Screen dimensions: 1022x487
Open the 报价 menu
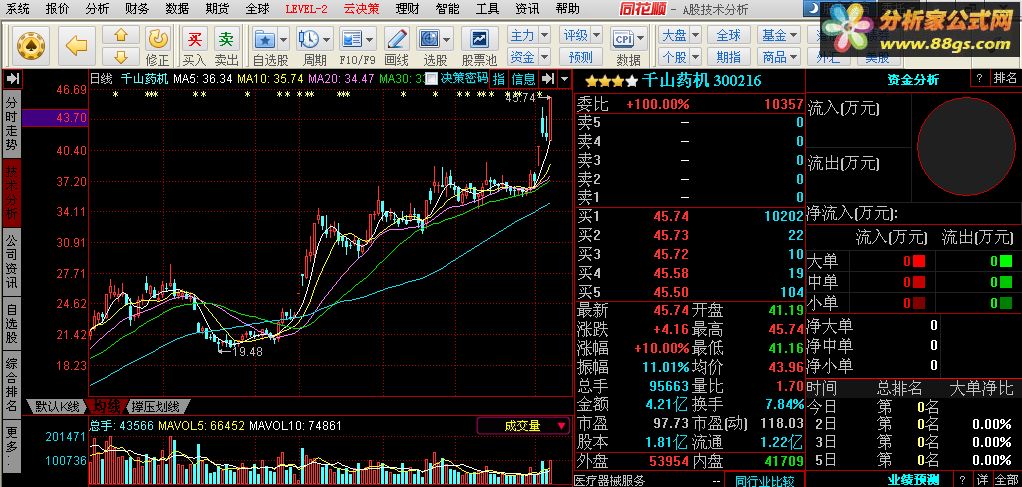[57, 8]
